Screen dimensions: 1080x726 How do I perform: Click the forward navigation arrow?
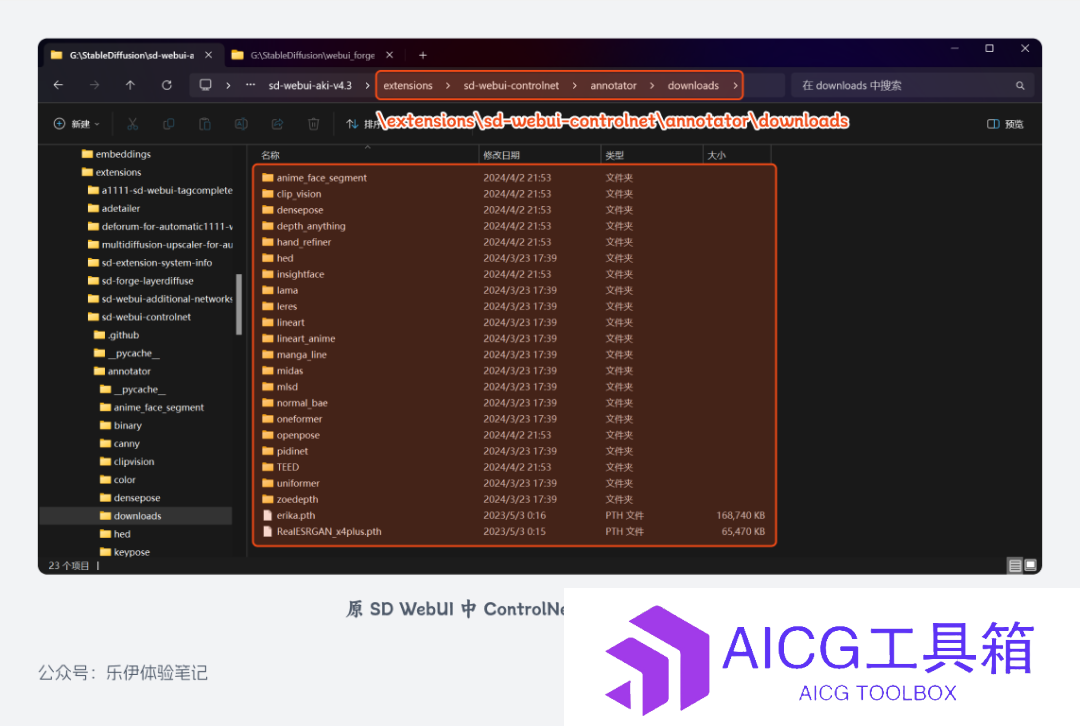94,85
